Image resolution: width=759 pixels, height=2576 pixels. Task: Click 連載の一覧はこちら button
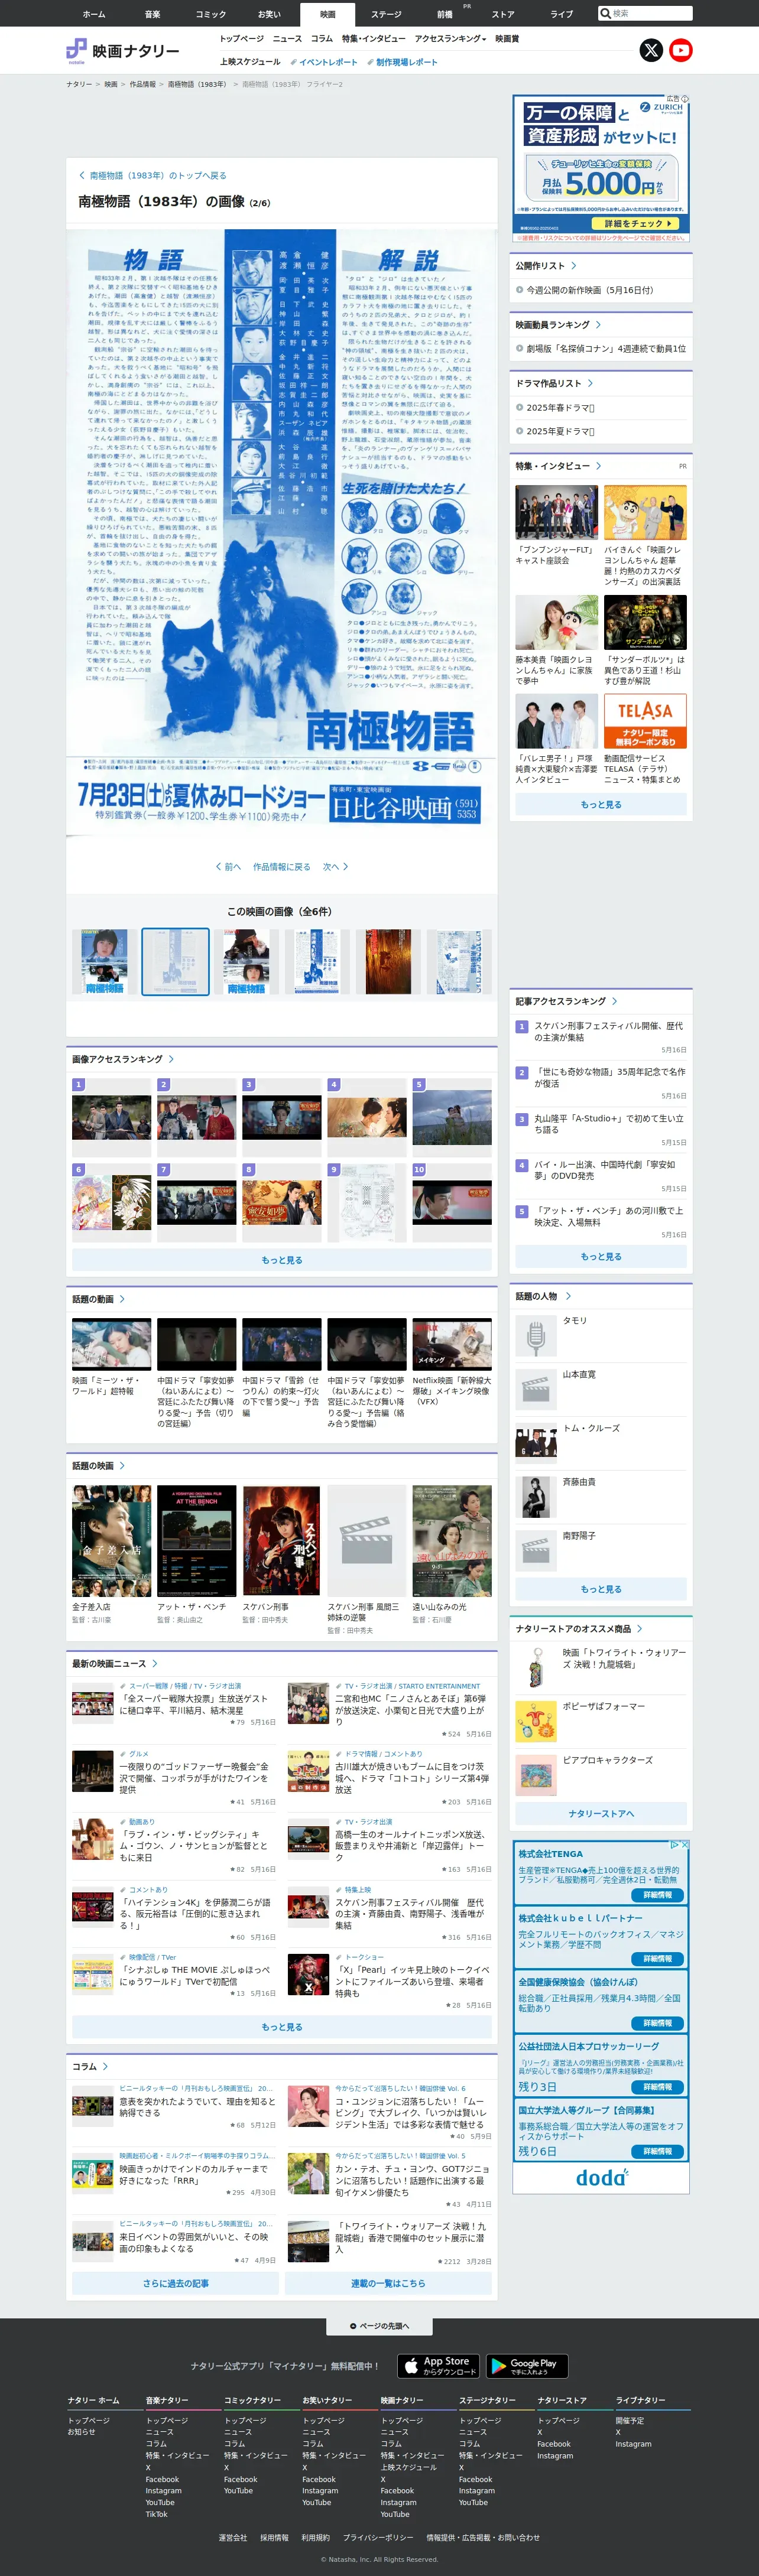(388, 2282)
